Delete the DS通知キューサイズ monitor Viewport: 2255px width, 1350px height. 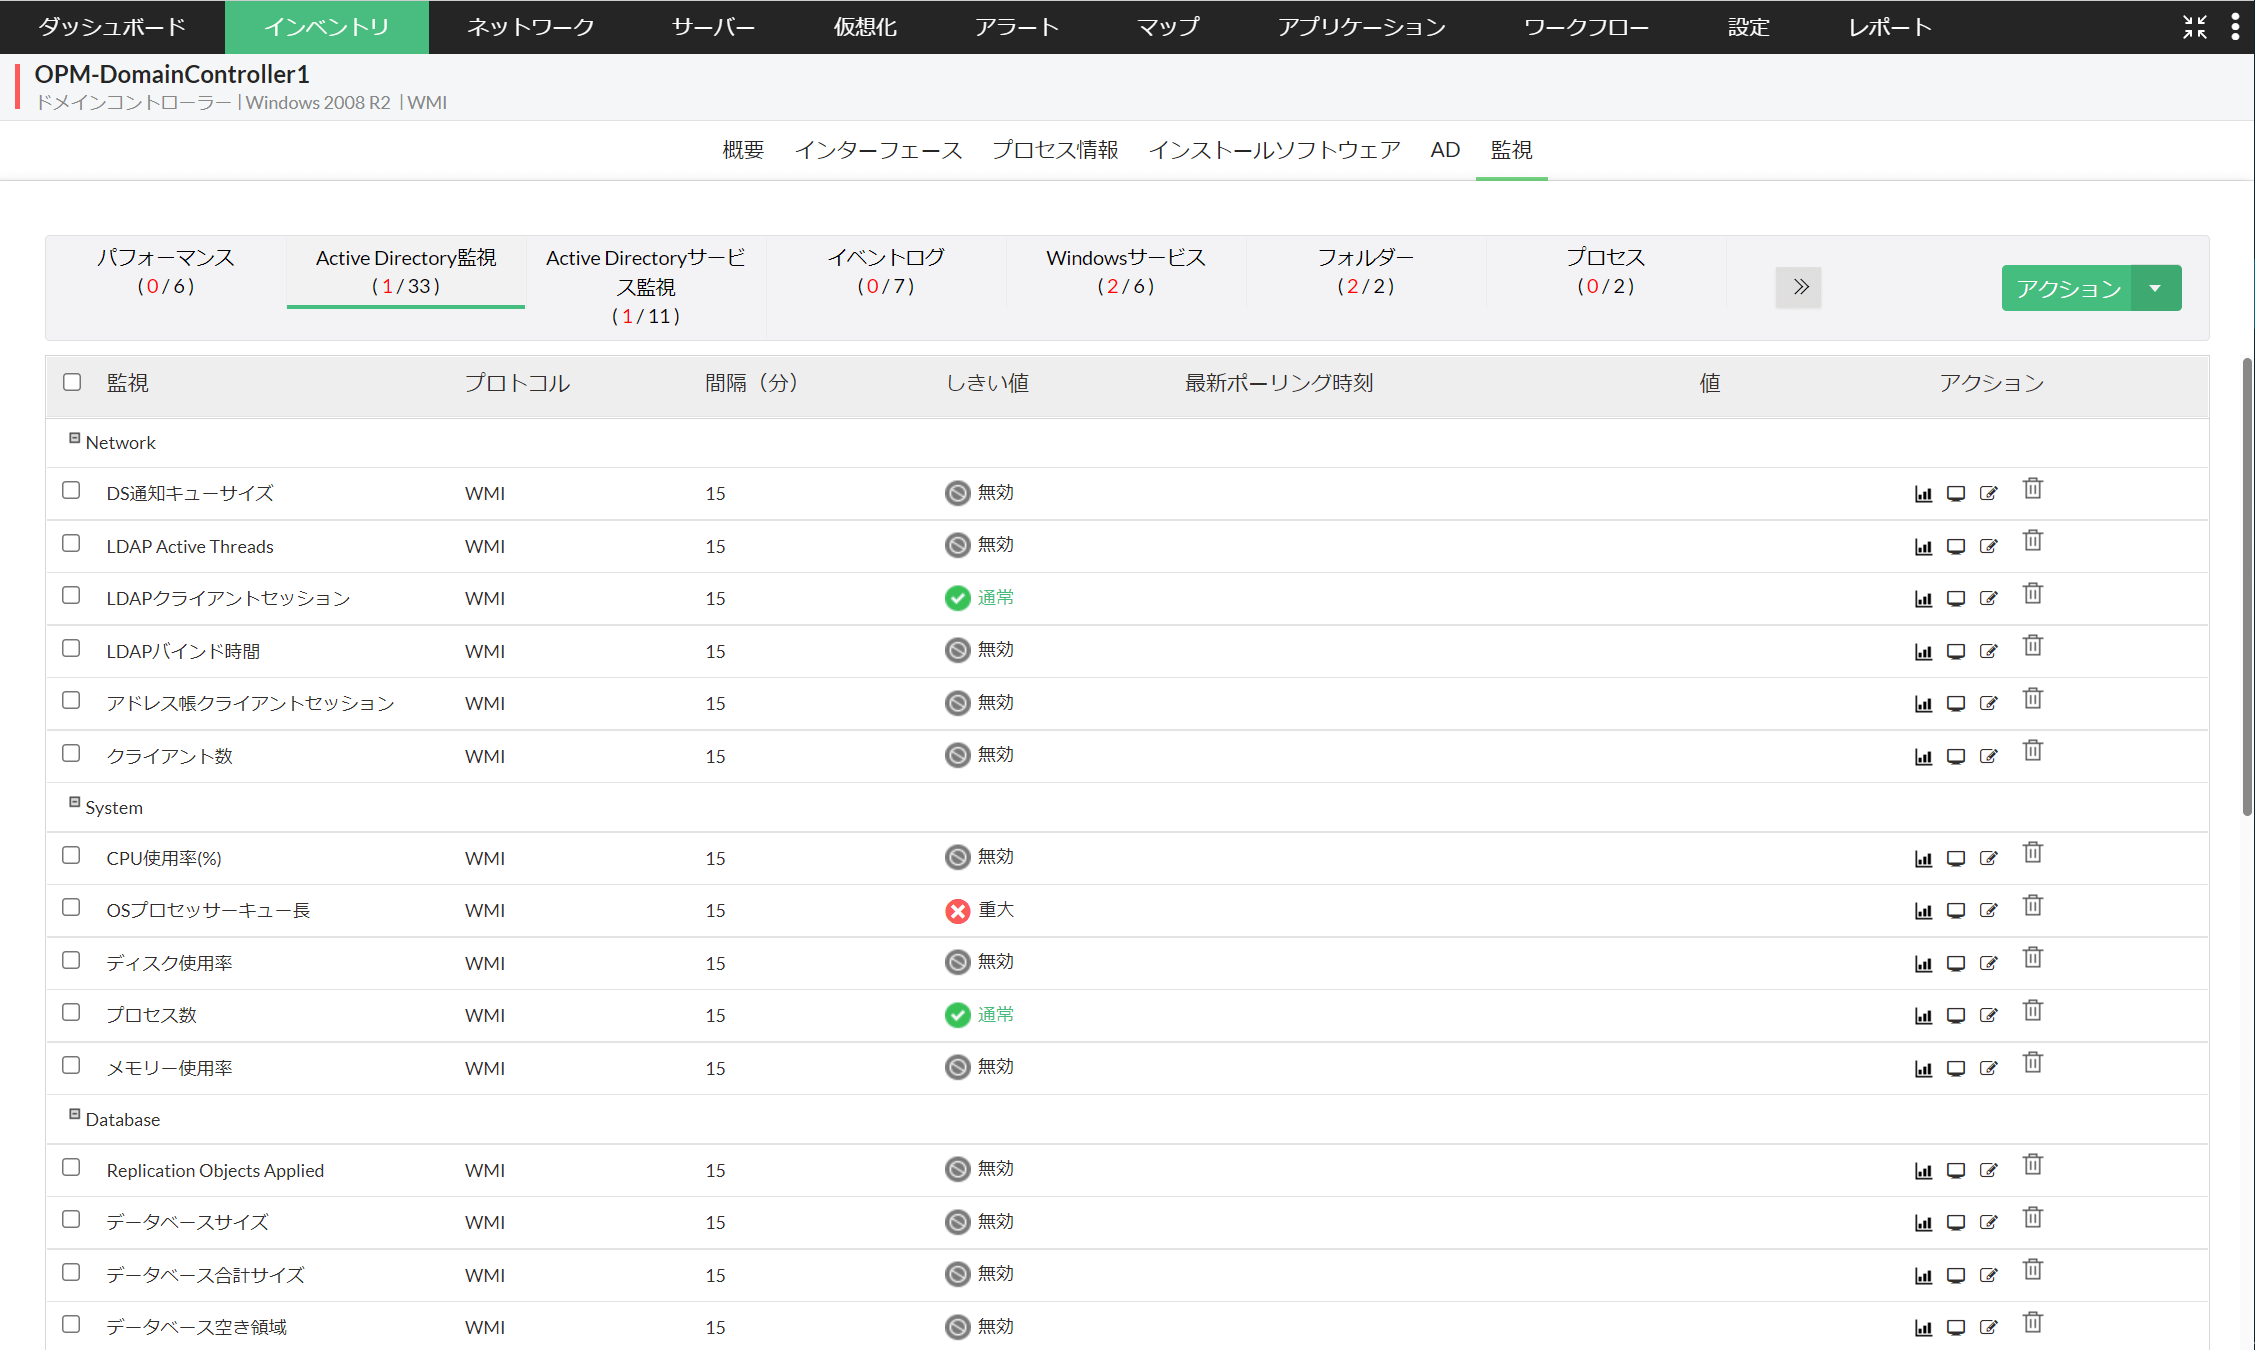point(2033,487)
